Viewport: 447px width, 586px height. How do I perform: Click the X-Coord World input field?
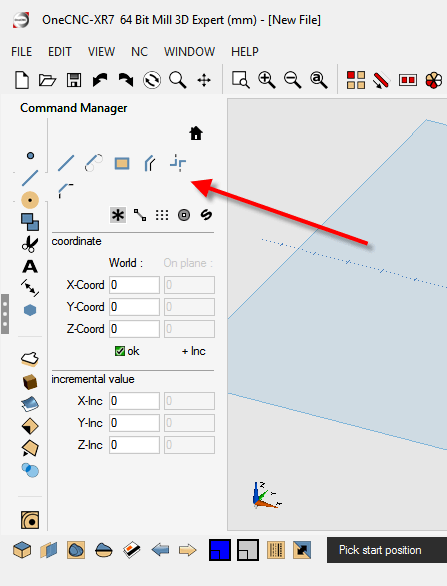point(134,285)
